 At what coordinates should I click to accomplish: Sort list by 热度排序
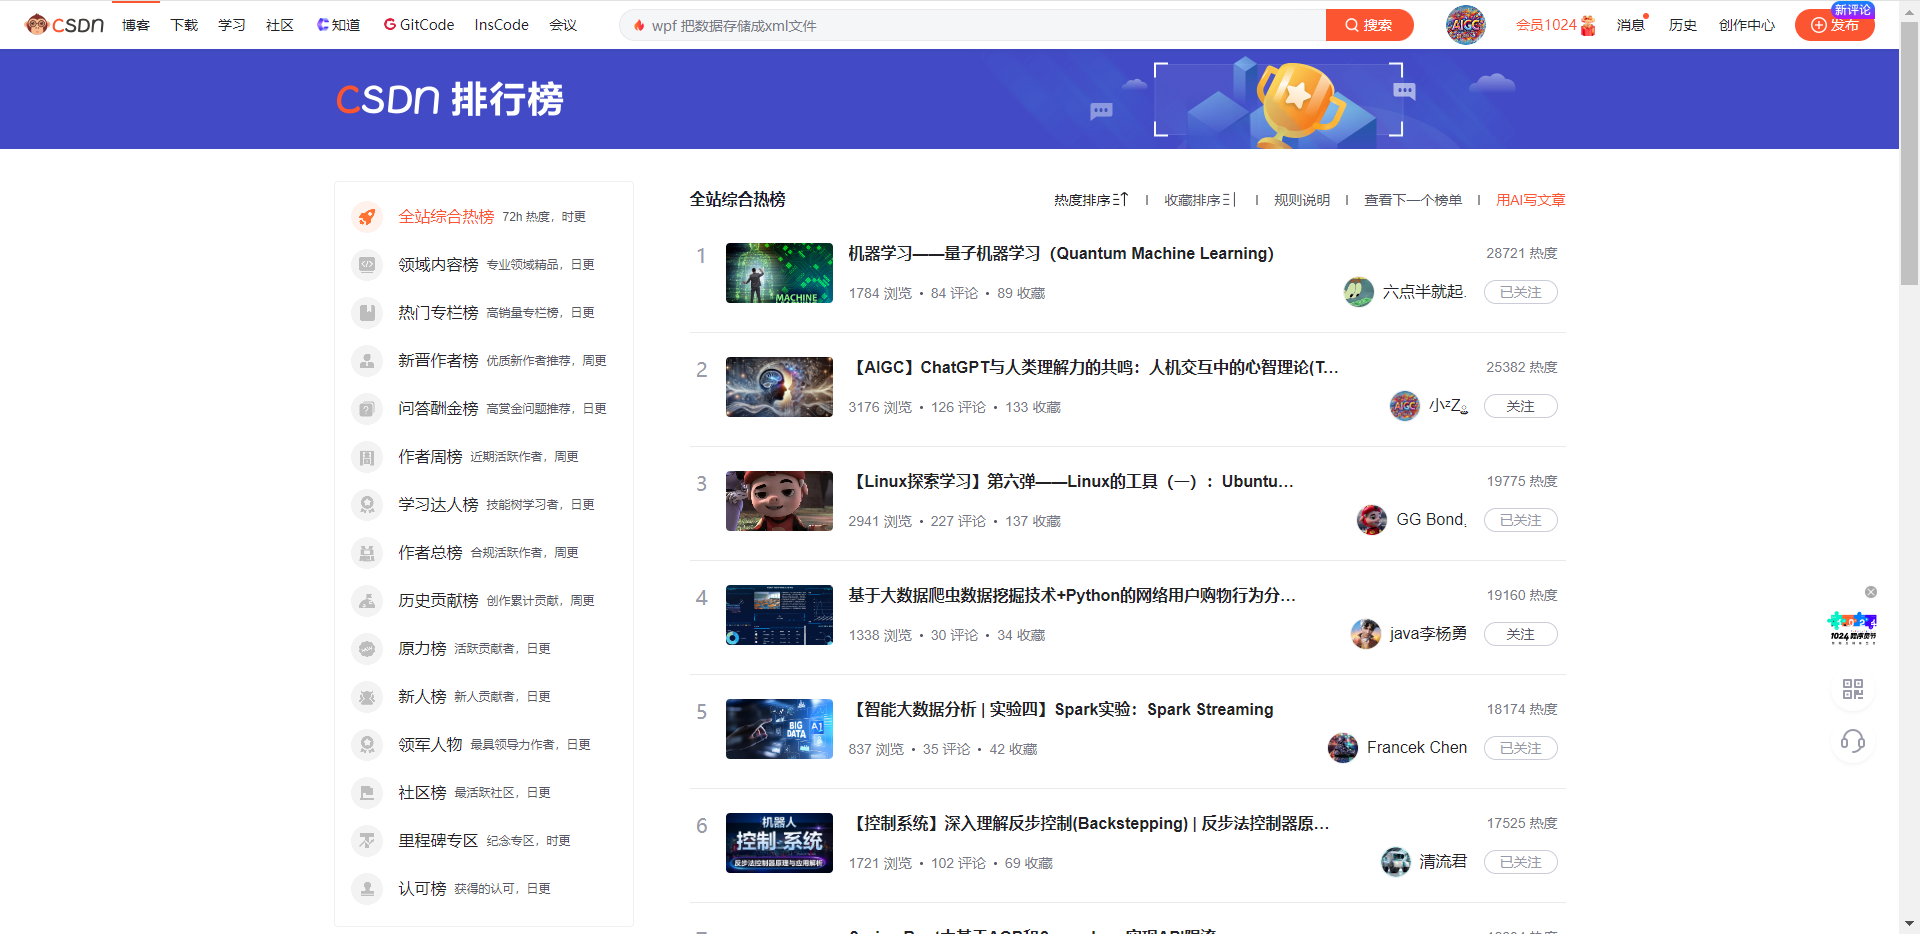(x=1090, y=200)
